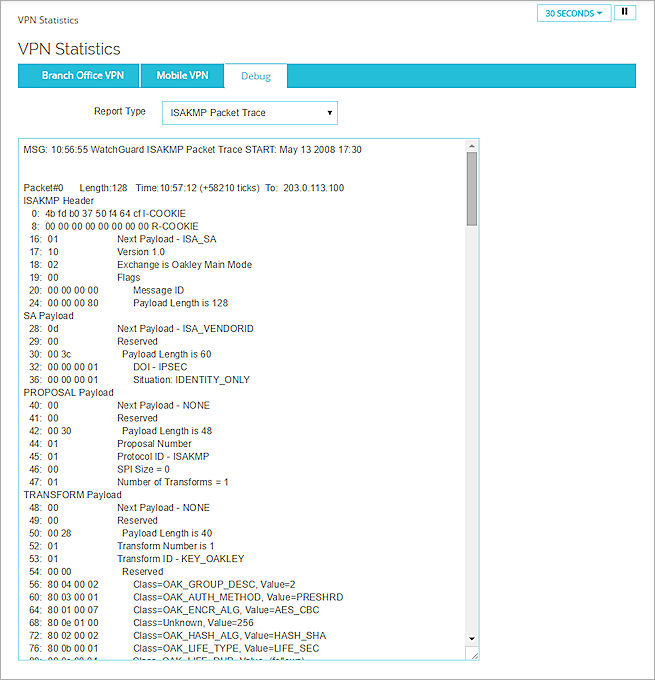This screenshot has width=655, height=680.
Task: Click 'Situation: IDENTITY_ONLY' line
Action: (139, 380)
